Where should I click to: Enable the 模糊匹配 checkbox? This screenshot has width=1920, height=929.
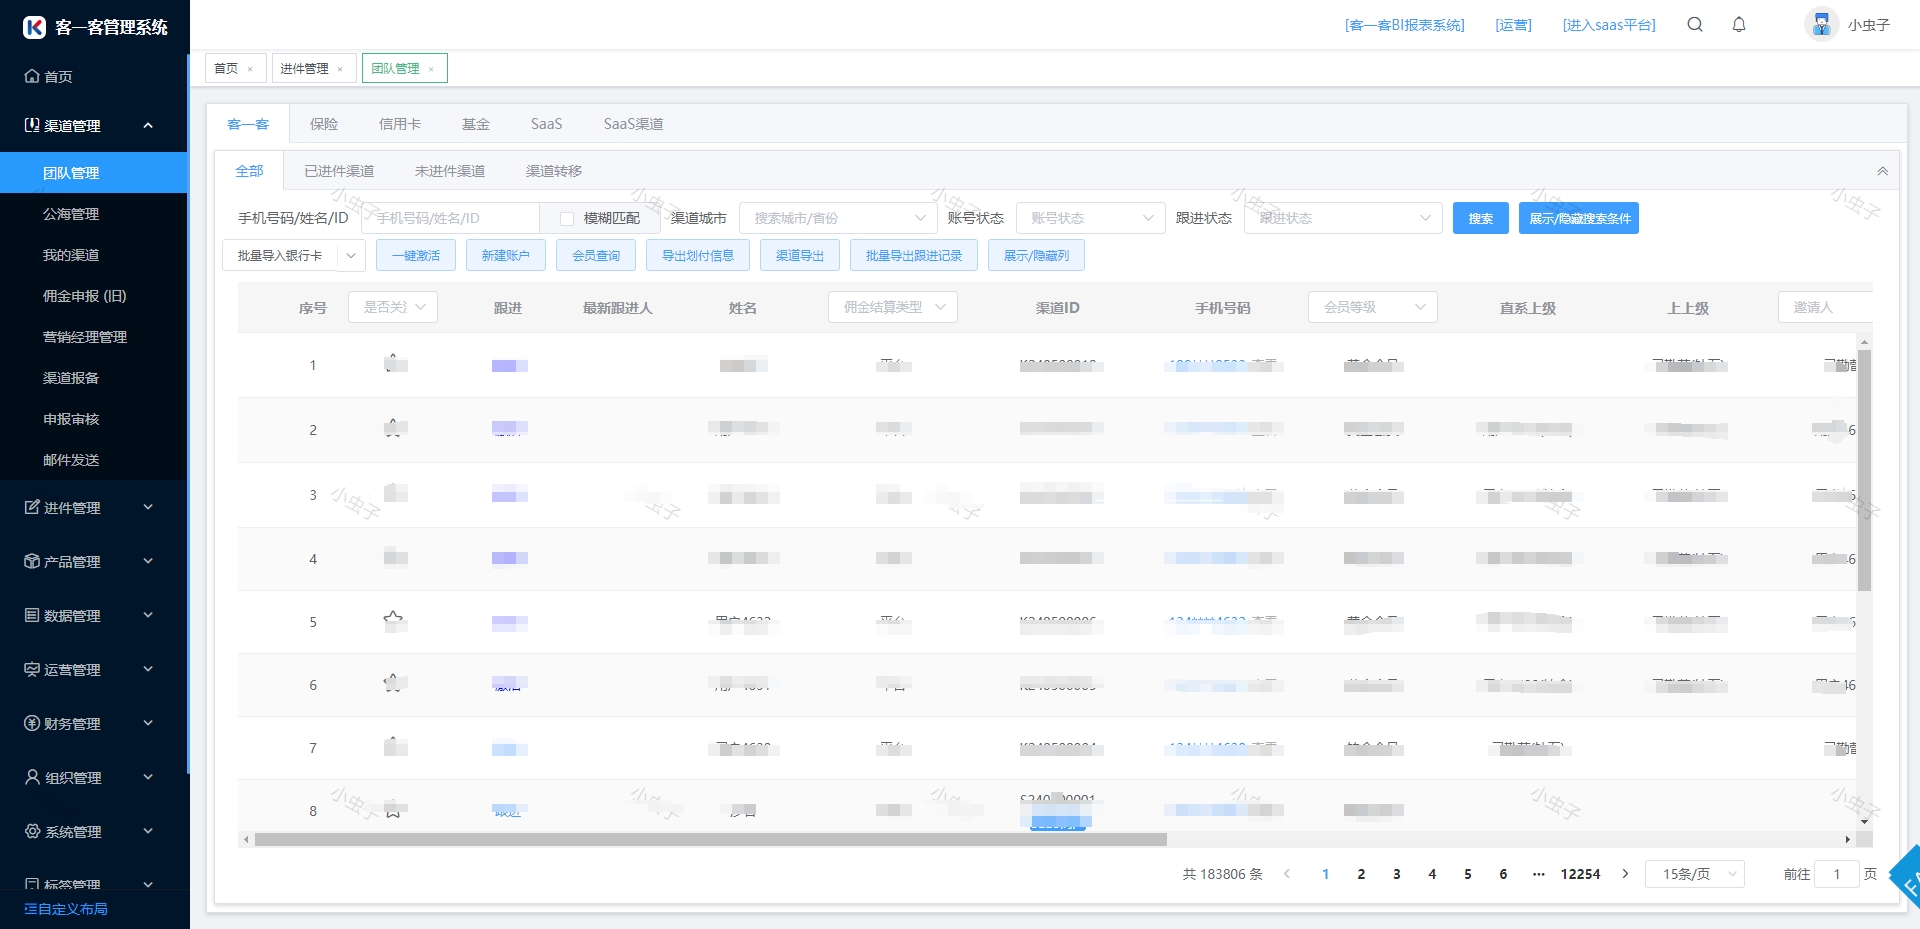coord(567,218)
